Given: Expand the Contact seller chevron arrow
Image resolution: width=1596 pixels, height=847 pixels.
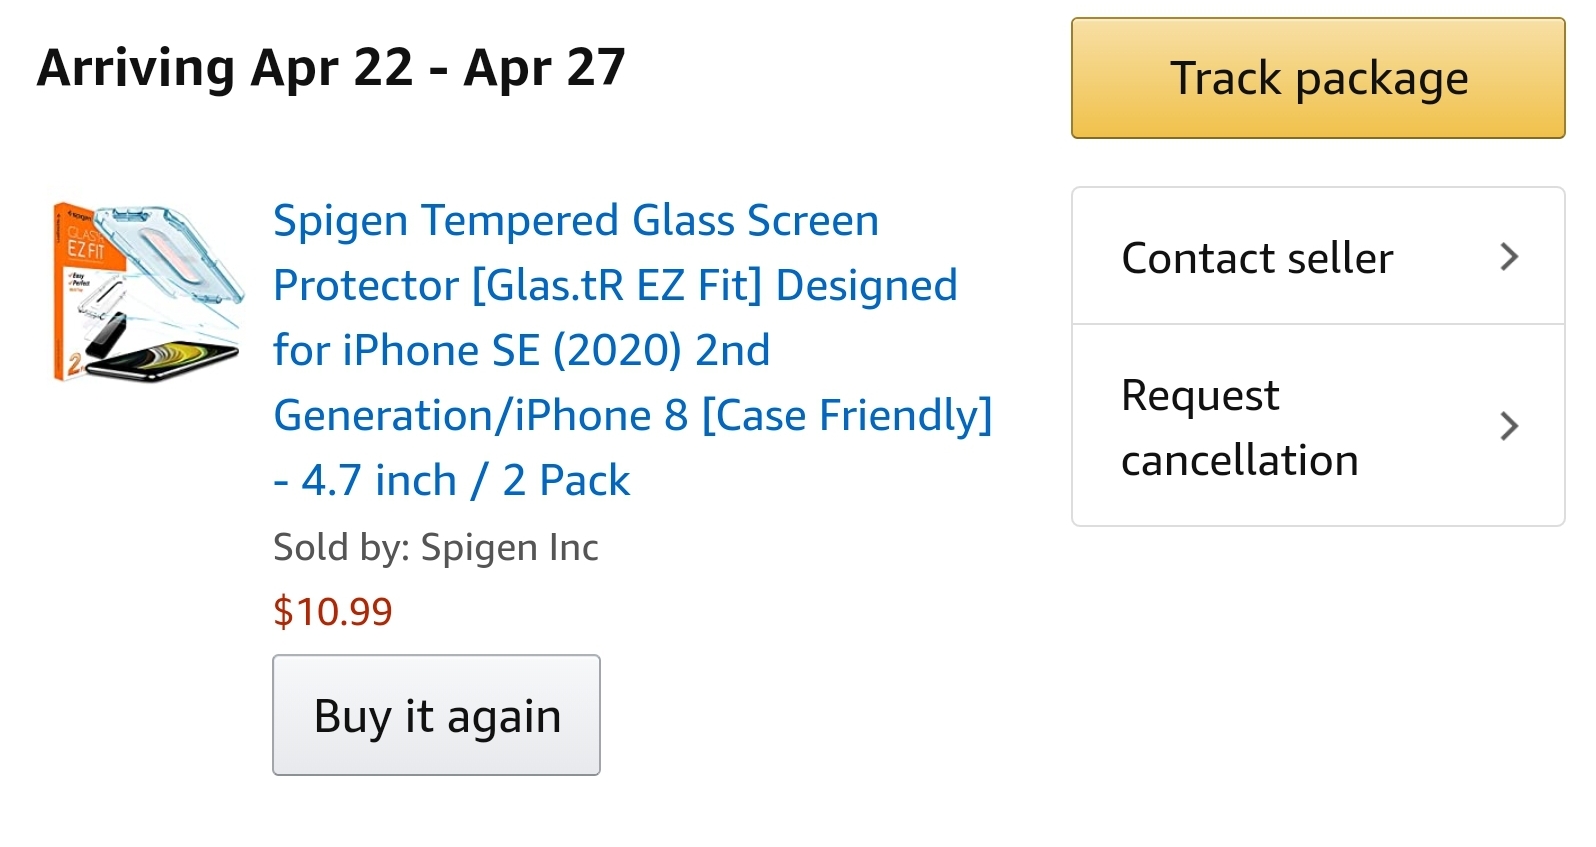Looking at the screenshot, I should [x=1509, y=258].
